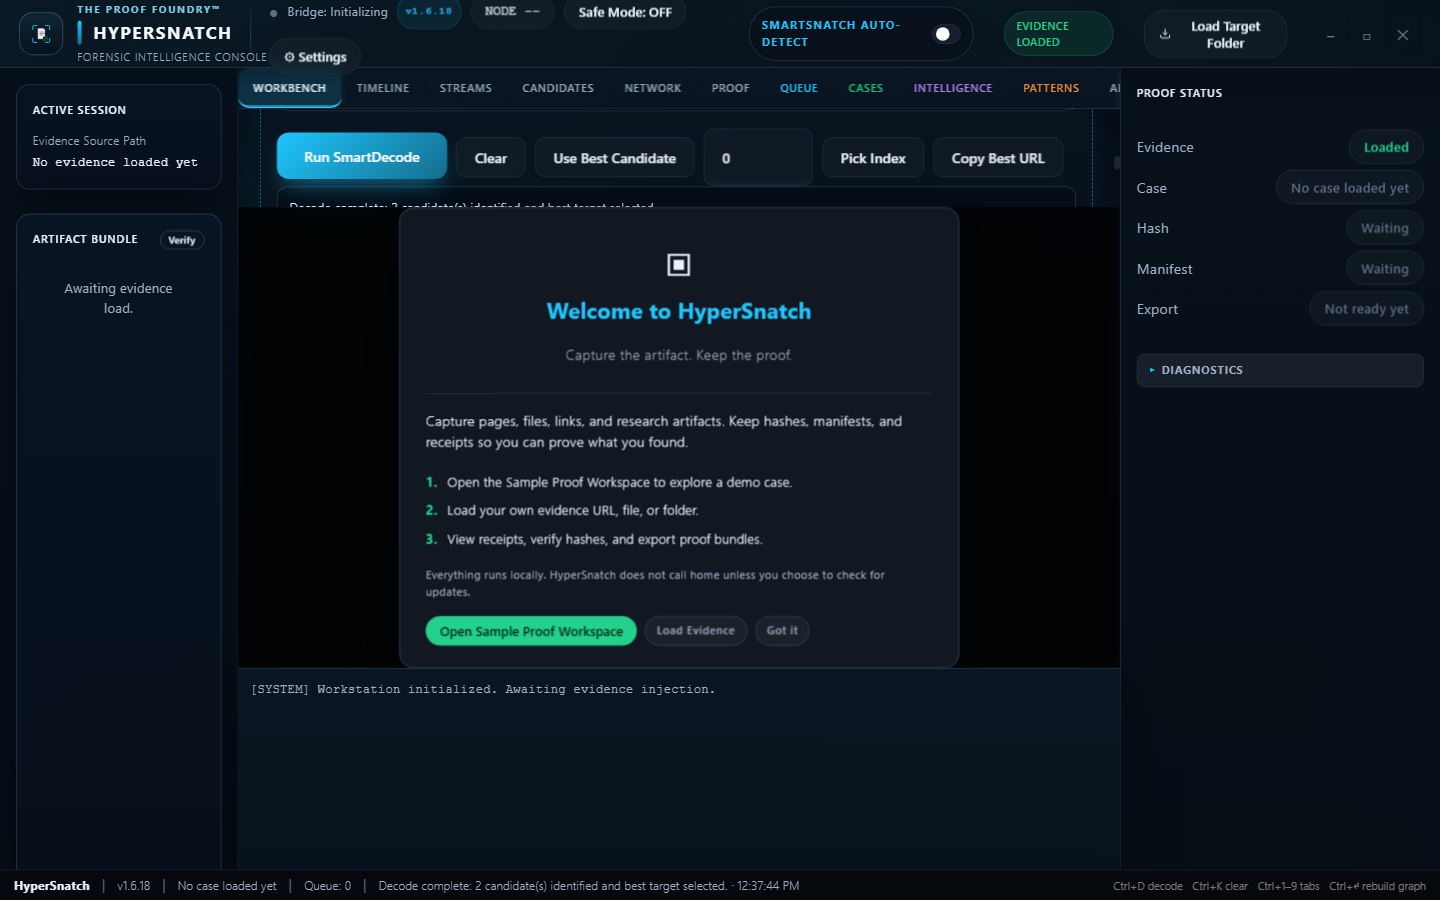Click the 'Decode complete' status bar message
The image size is (1440, 900).
[589, 886]
